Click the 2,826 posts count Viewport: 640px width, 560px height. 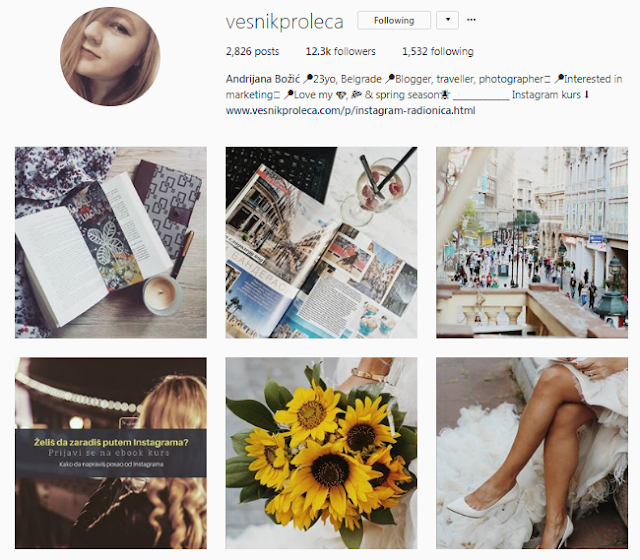coord(252,51)
